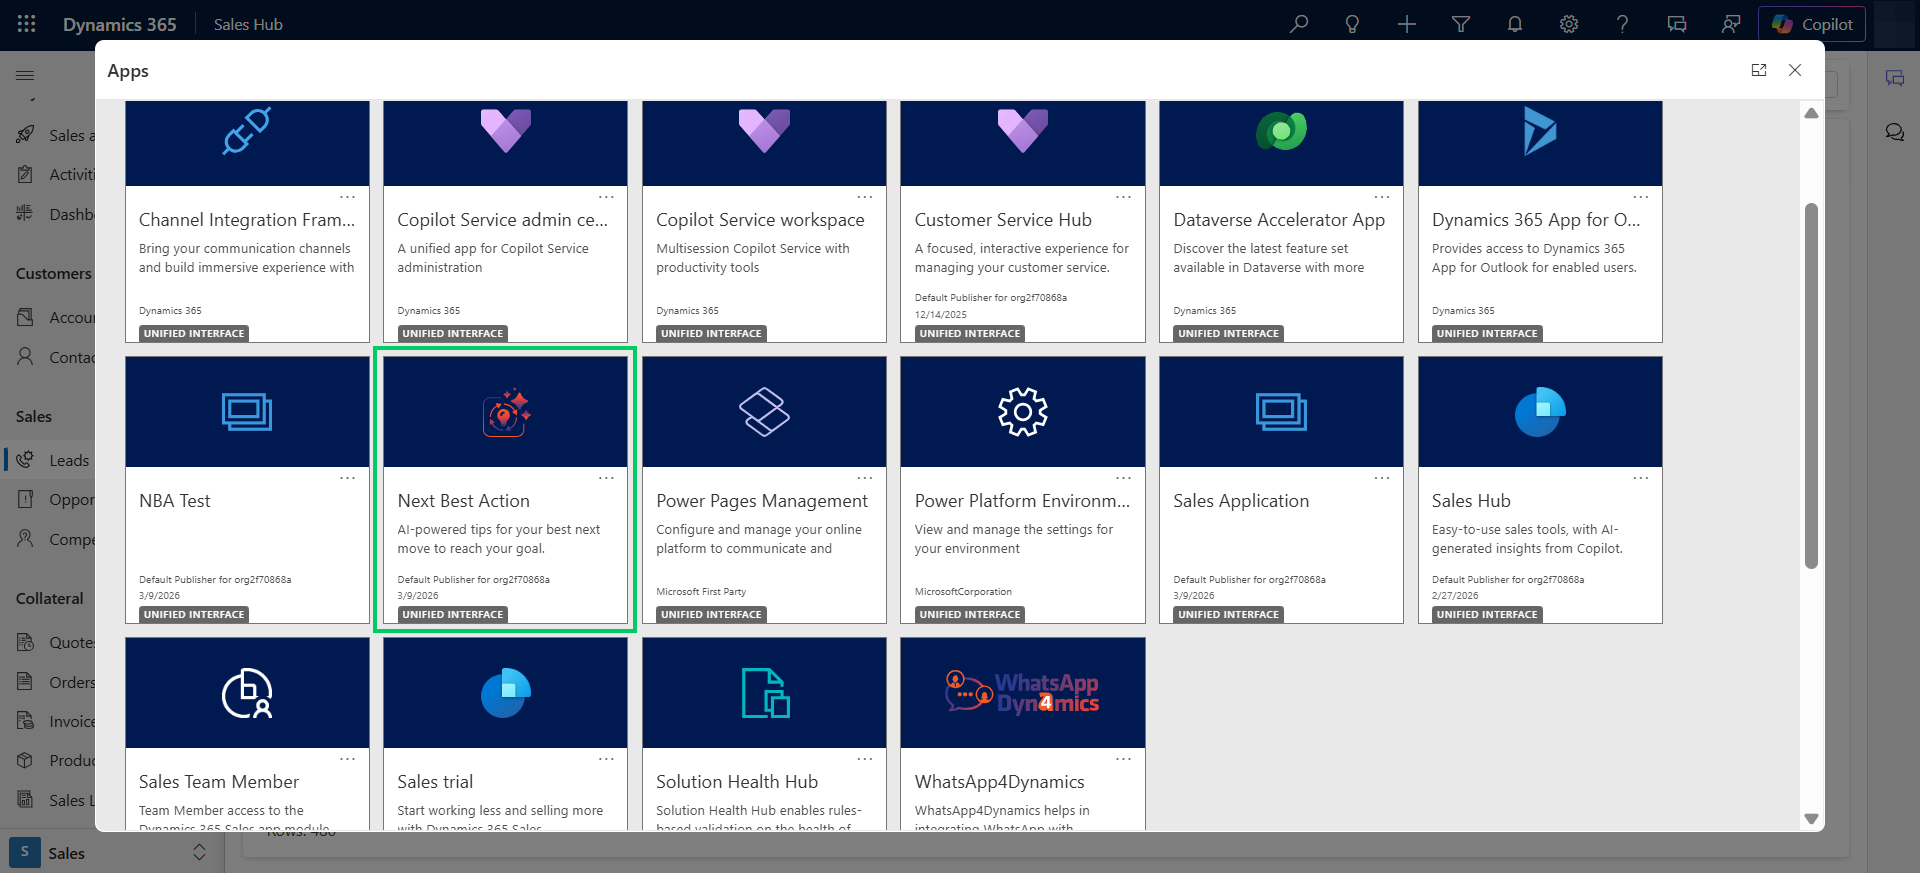Open more options for Next Best Action
The width and height of the screenshot is (1920, 873).
pyautogui.click(x=606, y=478)
